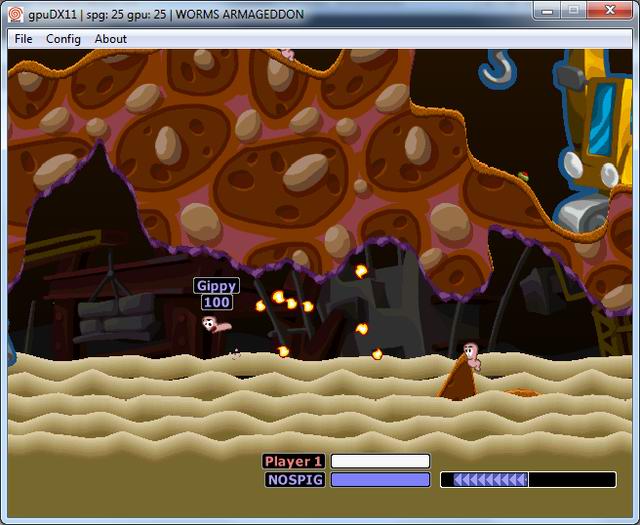The height and width of the screenshot is (525, 640).
Task: Open the File menu
Action: [23, 39]
